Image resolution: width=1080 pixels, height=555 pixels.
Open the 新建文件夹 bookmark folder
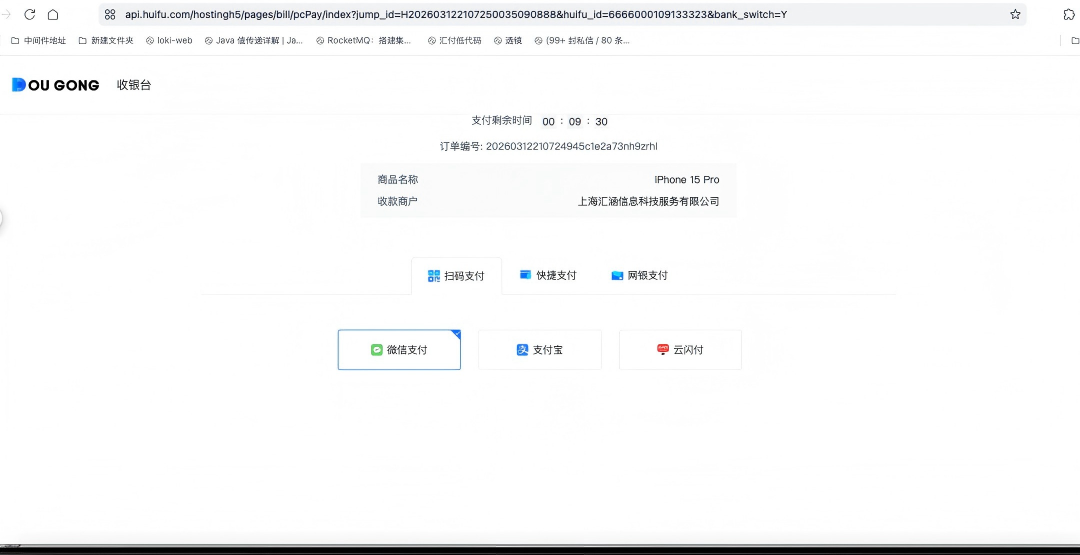[x=106, y=41]
